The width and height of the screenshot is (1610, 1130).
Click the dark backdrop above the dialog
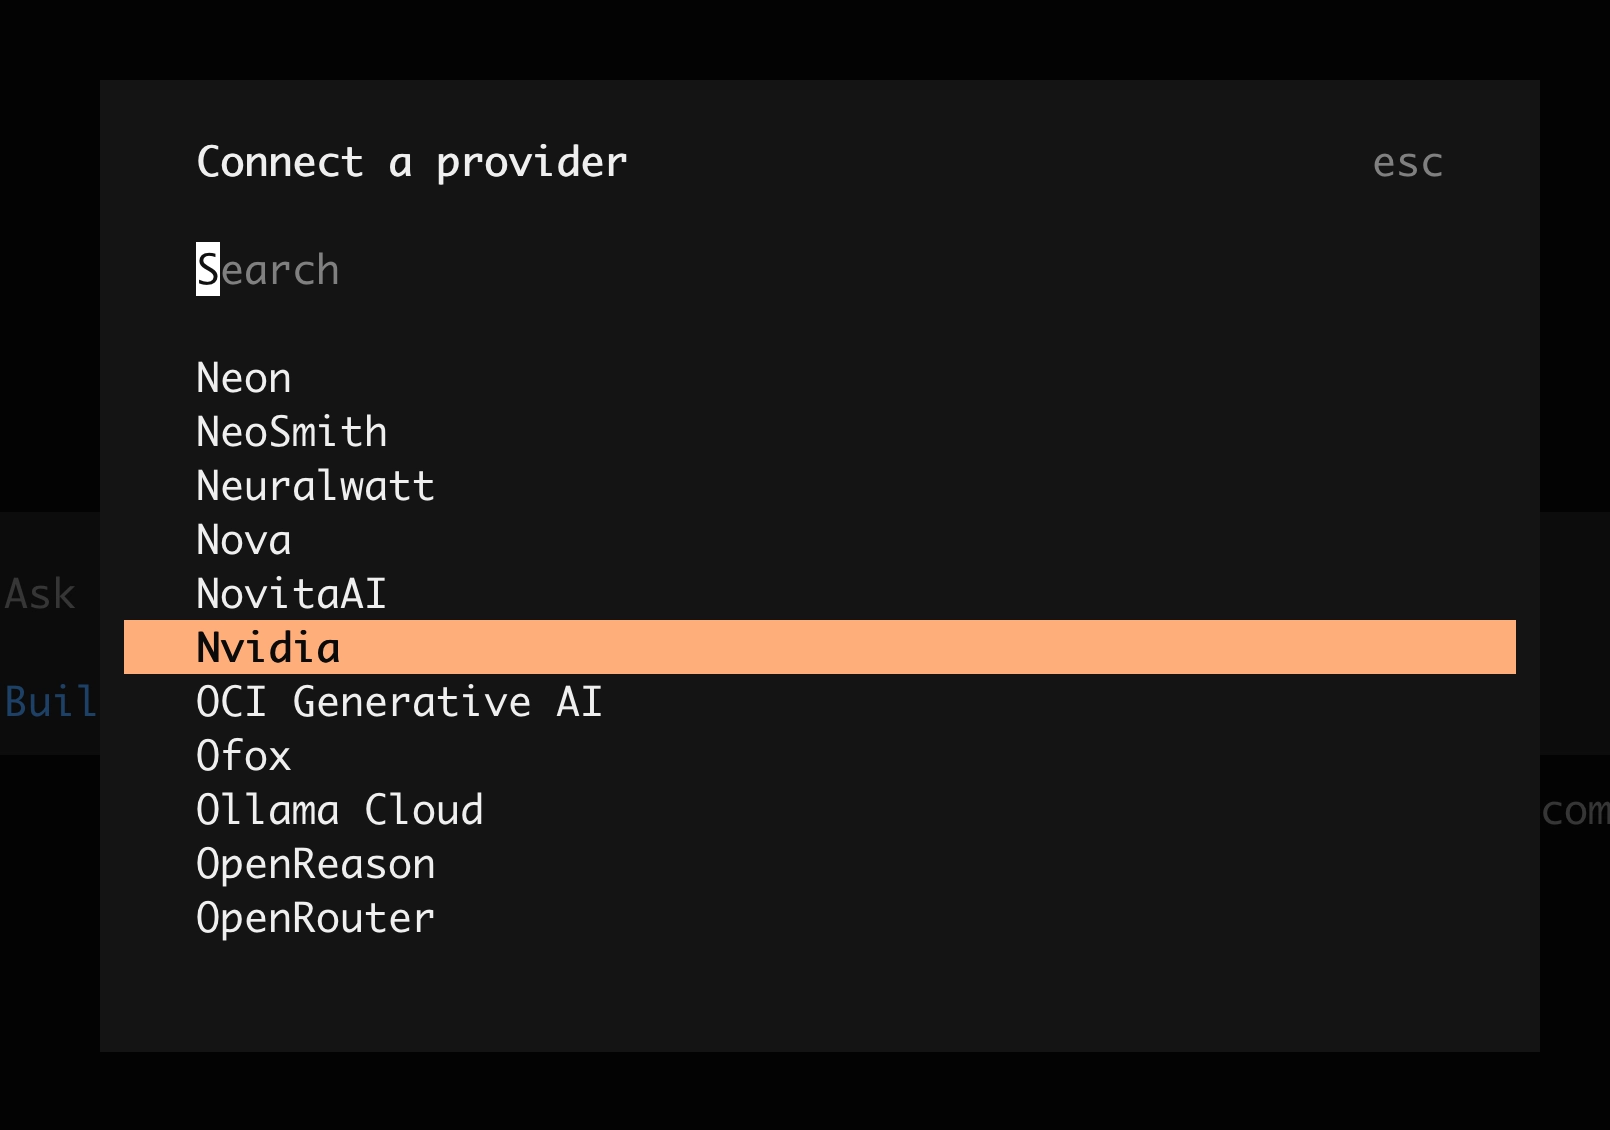[805, 40]
